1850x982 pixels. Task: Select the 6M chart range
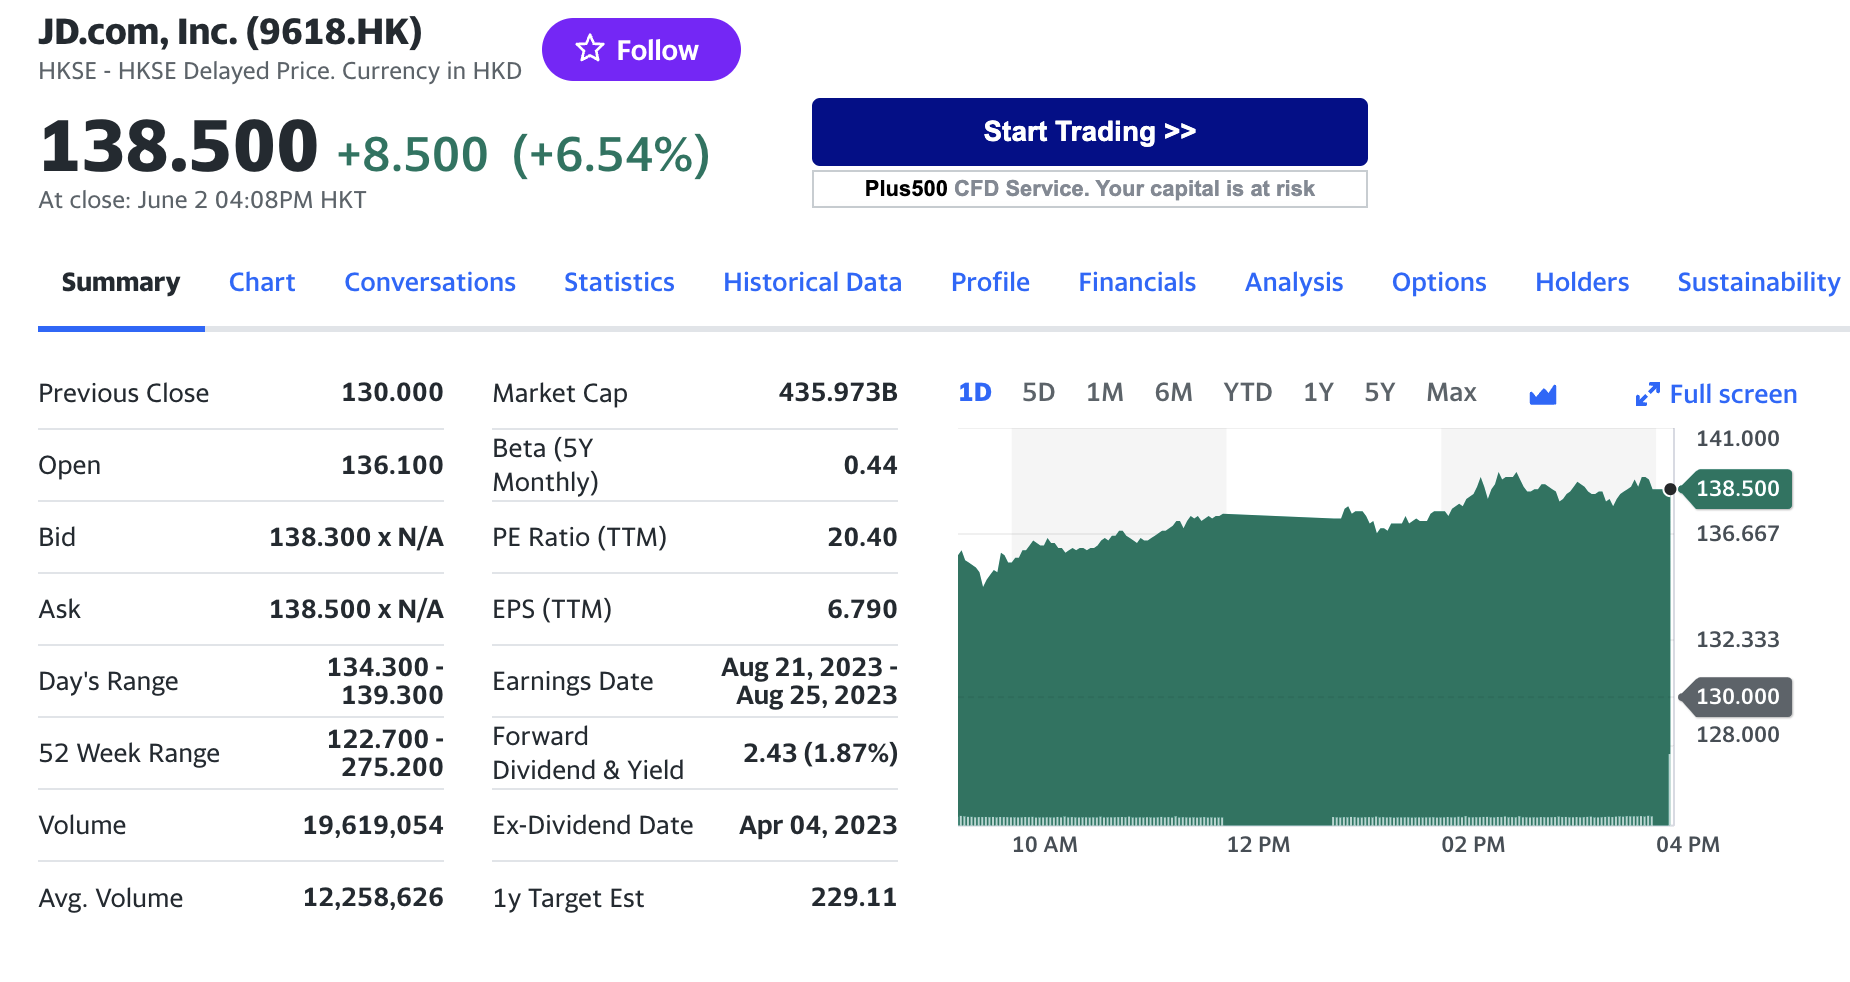[x=1173, y=393]
